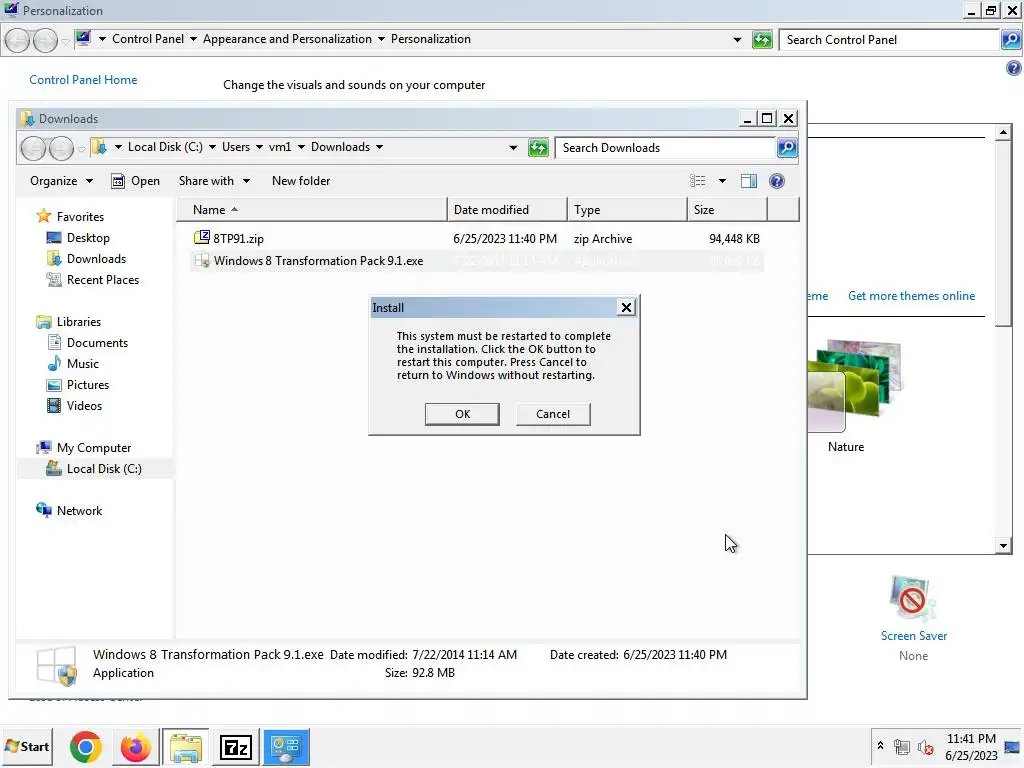
Task: Click the change view icon
Action: click(x=697, y=181)
